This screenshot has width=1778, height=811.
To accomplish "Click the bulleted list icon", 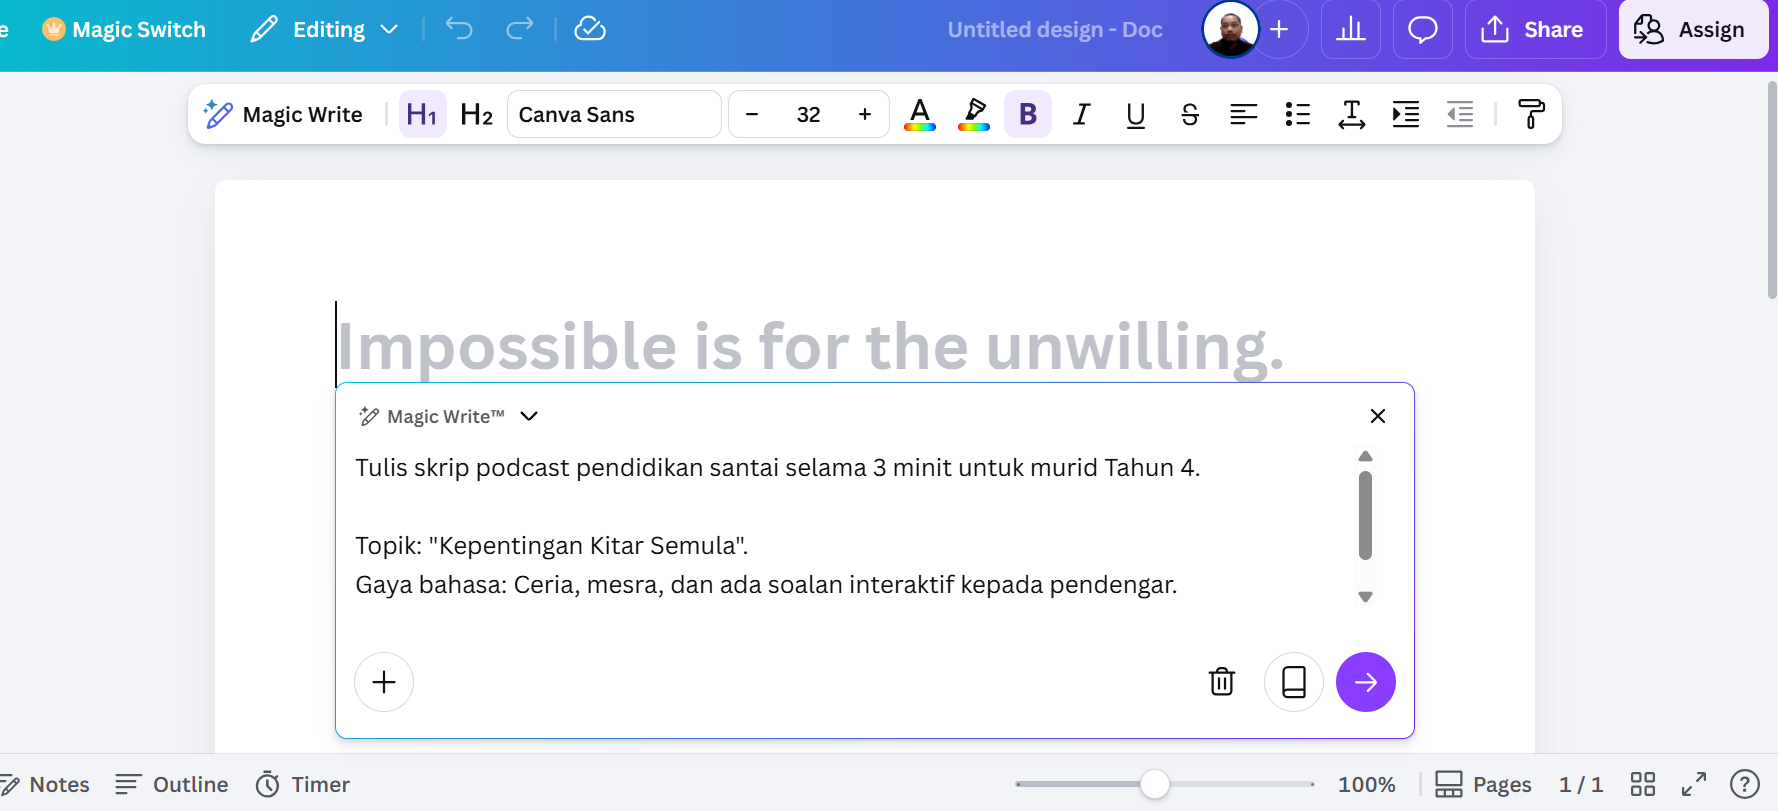I will point(1297,114).
